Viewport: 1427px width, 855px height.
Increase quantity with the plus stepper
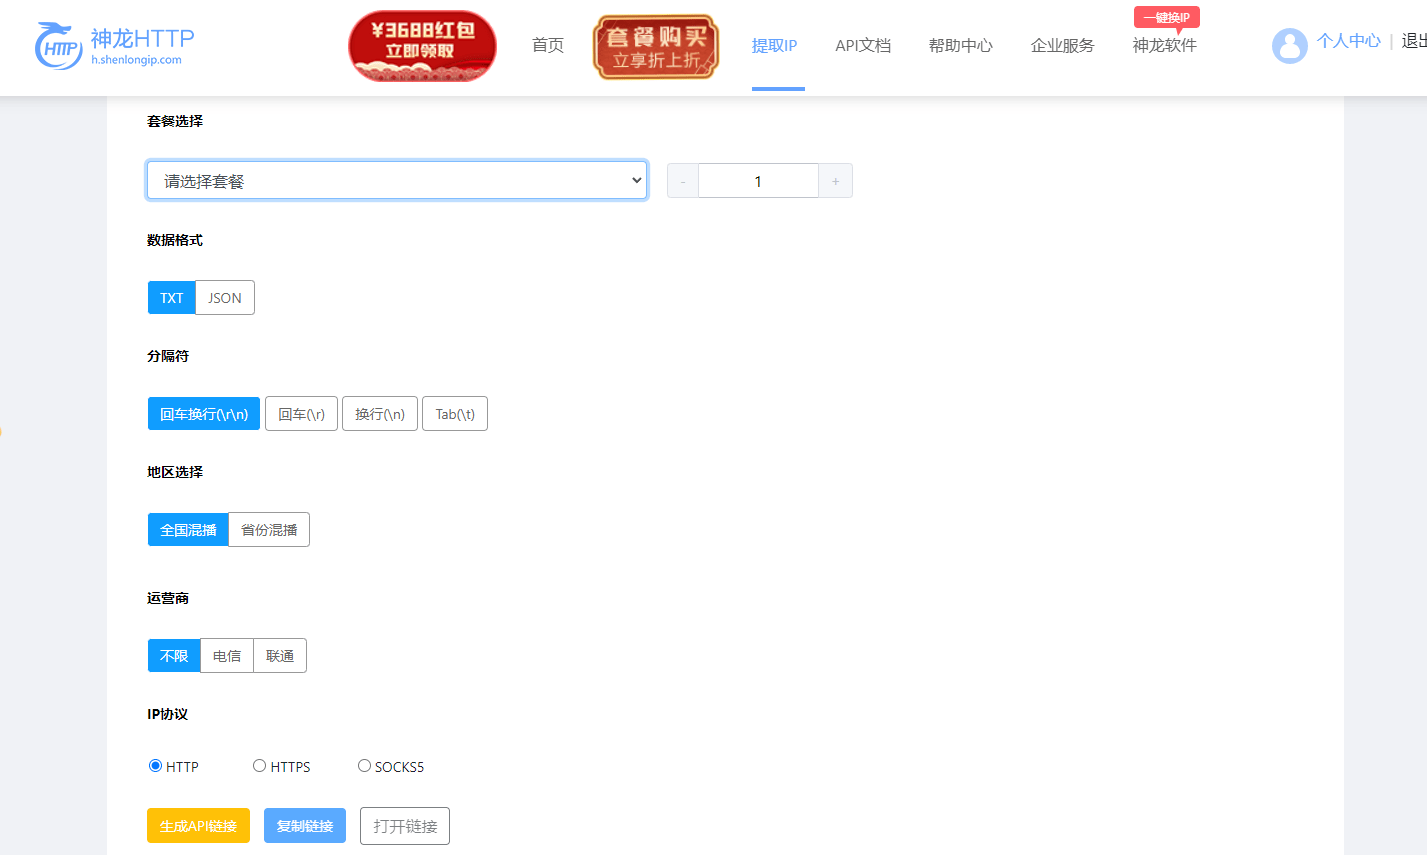click(835, 180)
